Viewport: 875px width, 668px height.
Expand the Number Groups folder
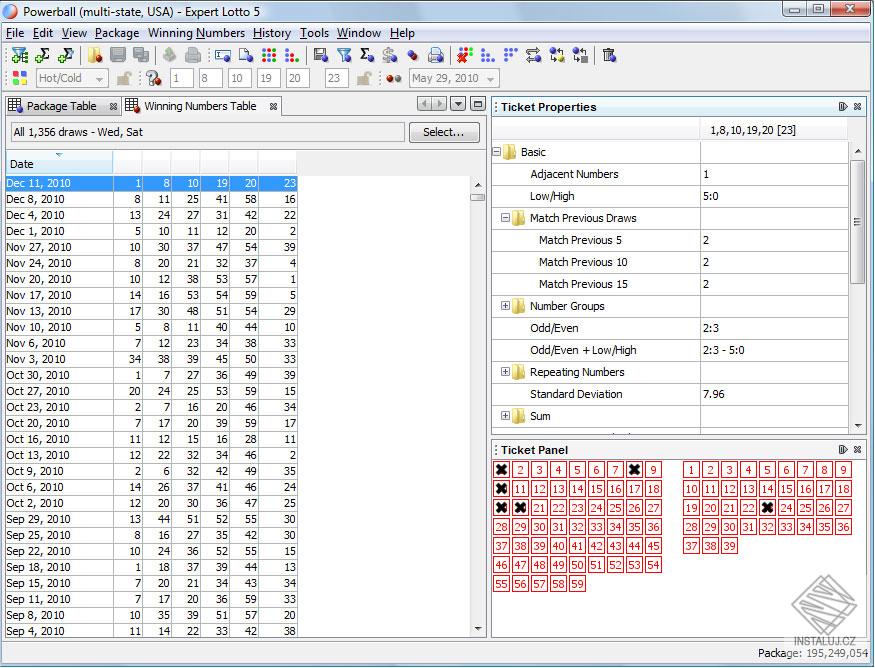(x=506, y=306)
